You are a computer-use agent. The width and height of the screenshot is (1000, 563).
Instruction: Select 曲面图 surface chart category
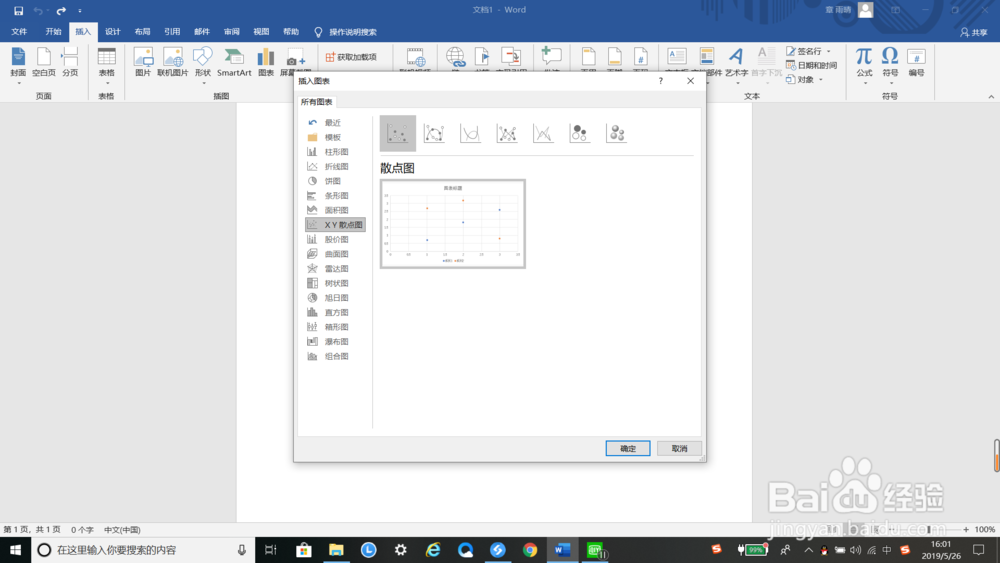[335, 254]
